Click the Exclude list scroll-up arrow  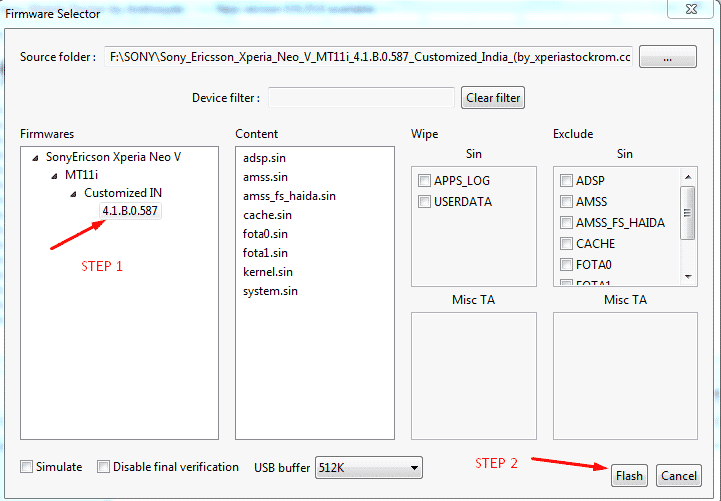[x=688, y=177]
